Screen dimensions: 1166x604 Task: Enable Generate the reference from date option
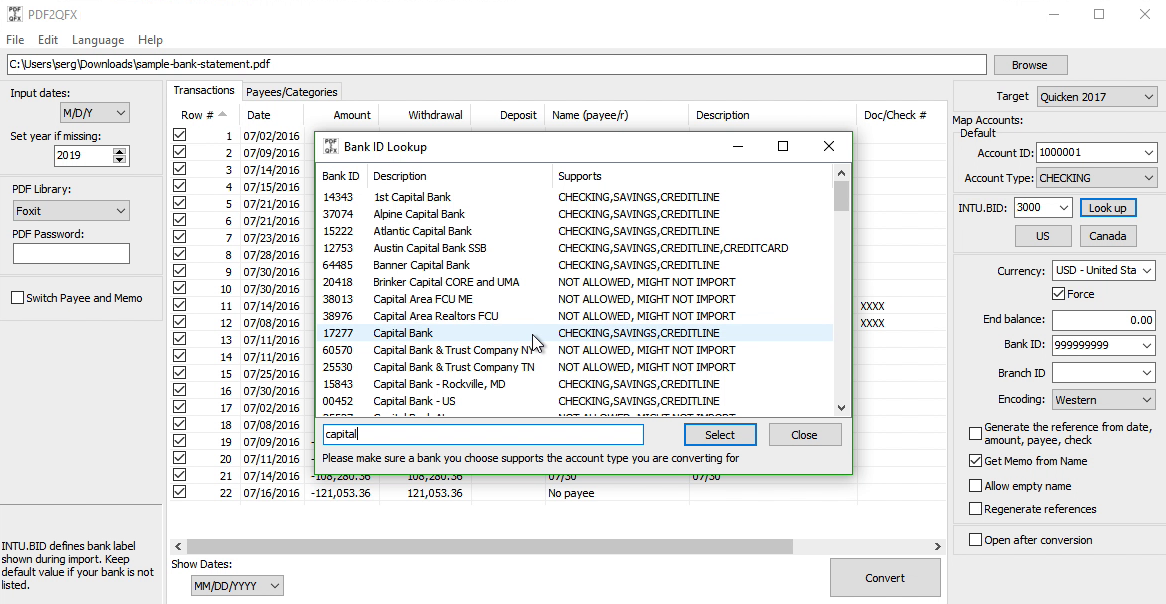coord(976,433)
